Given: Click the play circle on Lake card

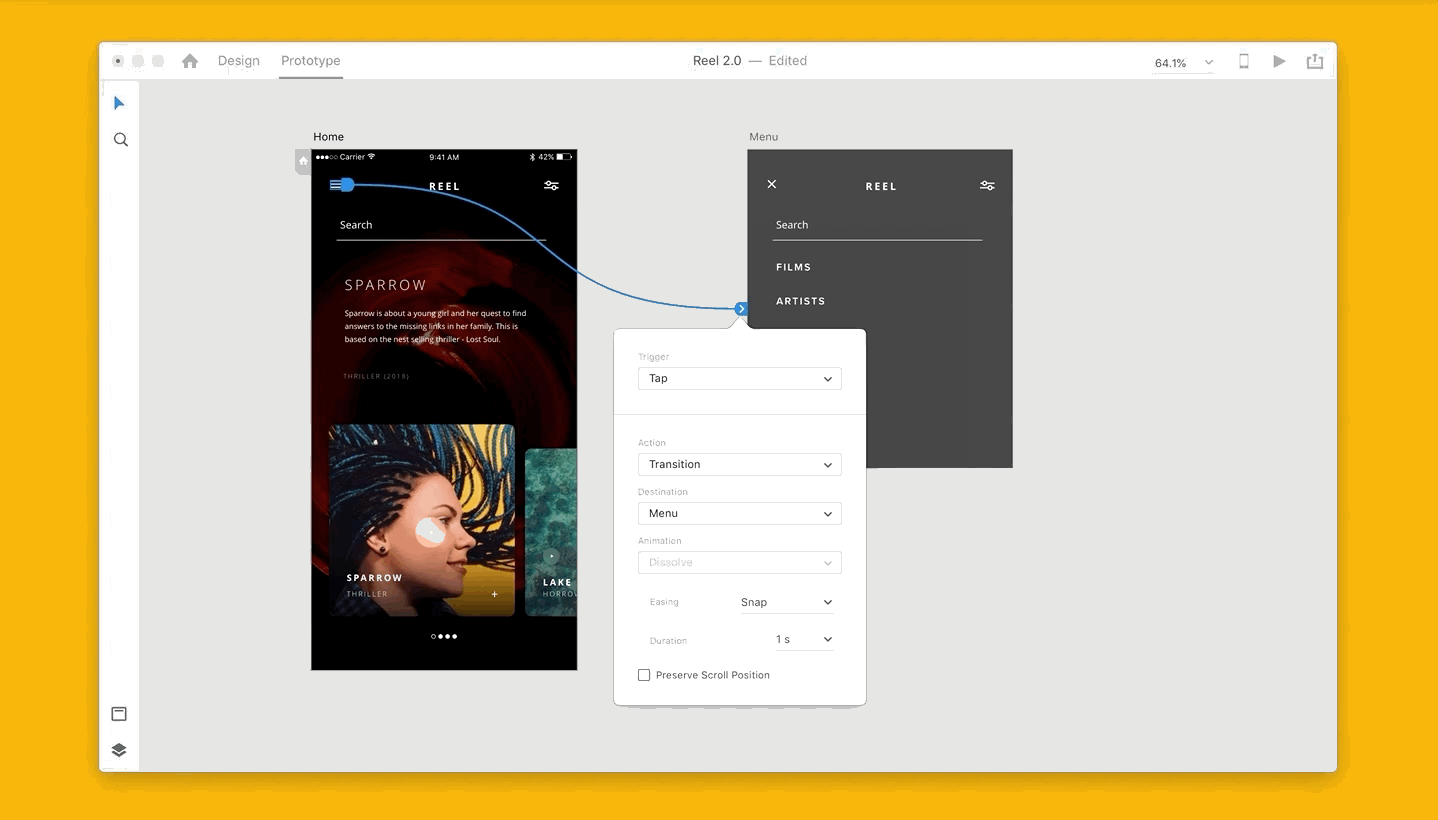Looking at the screenshot, I should (x=551, y=555).
